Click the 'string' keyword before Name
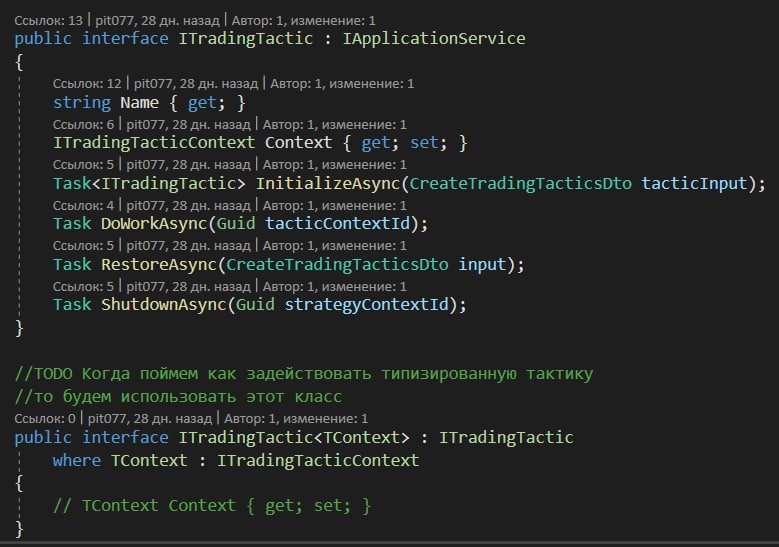Screen dimensions: 779x547 [81, 103]
